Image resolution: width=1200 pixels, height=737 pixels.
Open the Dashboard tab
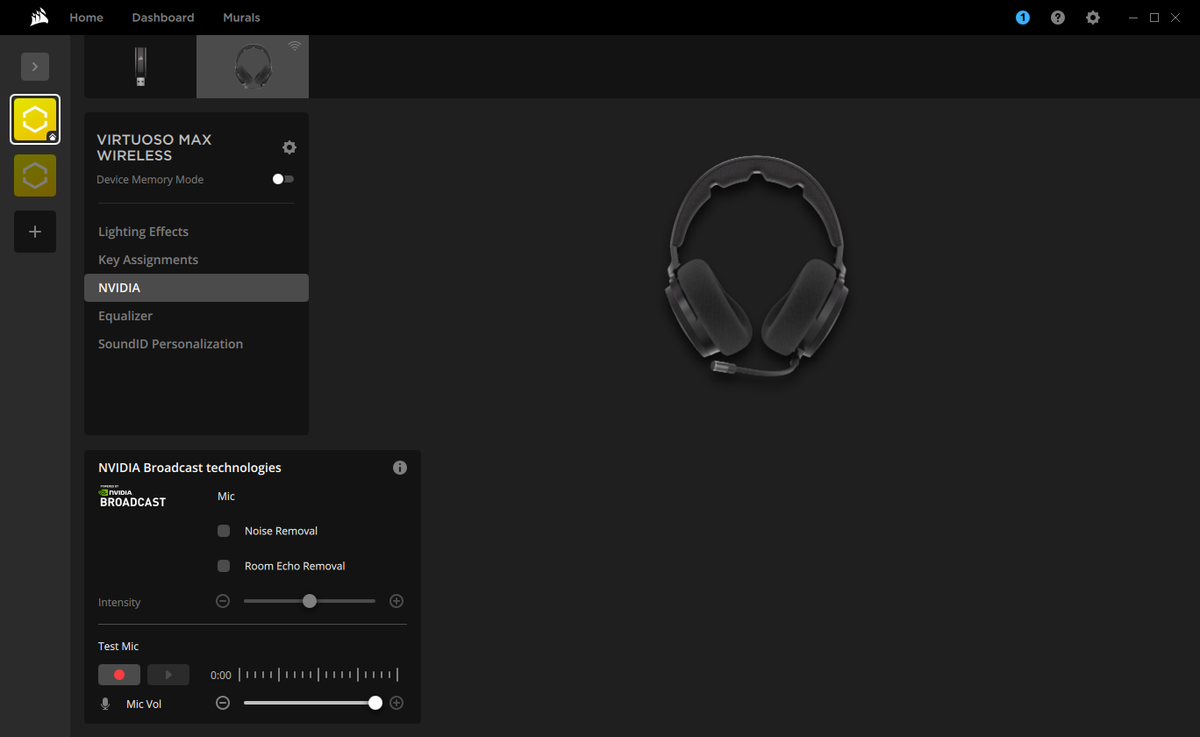click(163, 18)
